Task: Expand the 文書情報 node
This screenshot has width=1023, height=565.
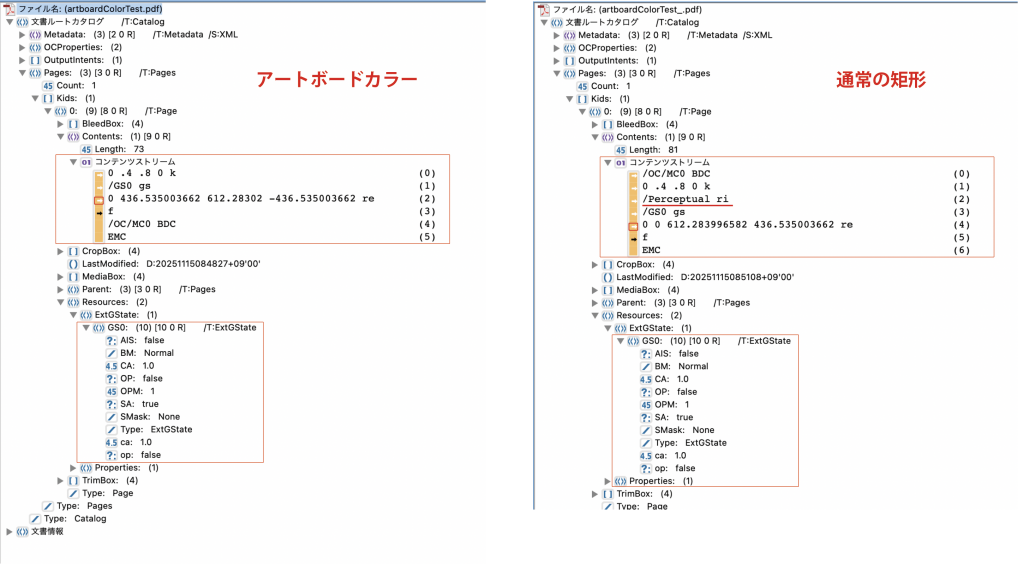Action: pos(9,532)
